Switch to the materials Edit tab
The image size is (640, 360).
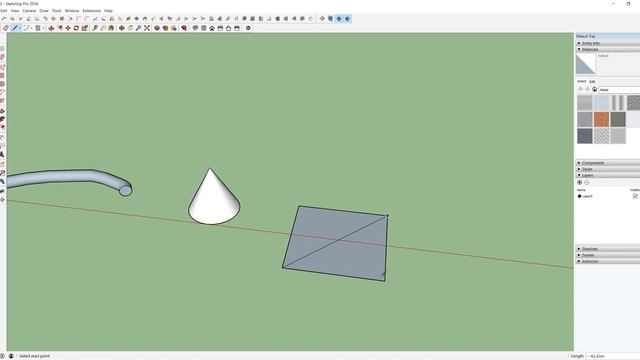tap(592, 82)
